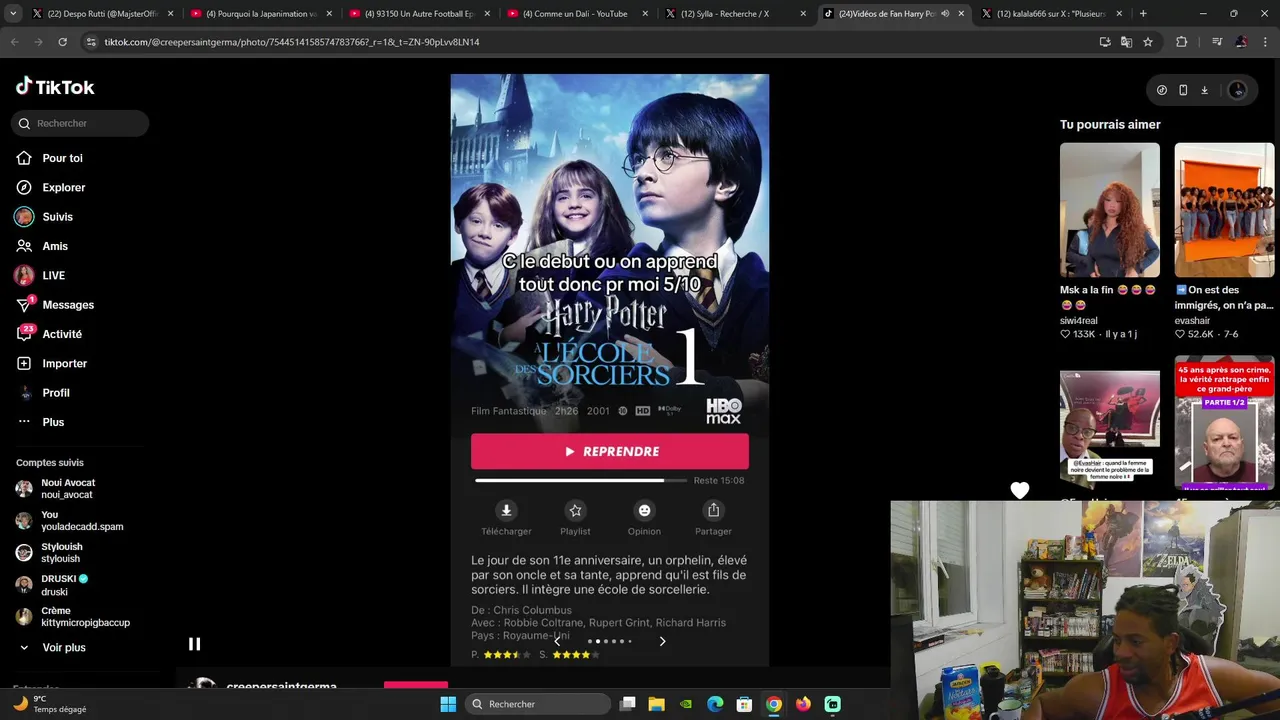Viewport: 1280px width, 720px height.
Task: Open Windows Start menu
Action: (448, 704)
